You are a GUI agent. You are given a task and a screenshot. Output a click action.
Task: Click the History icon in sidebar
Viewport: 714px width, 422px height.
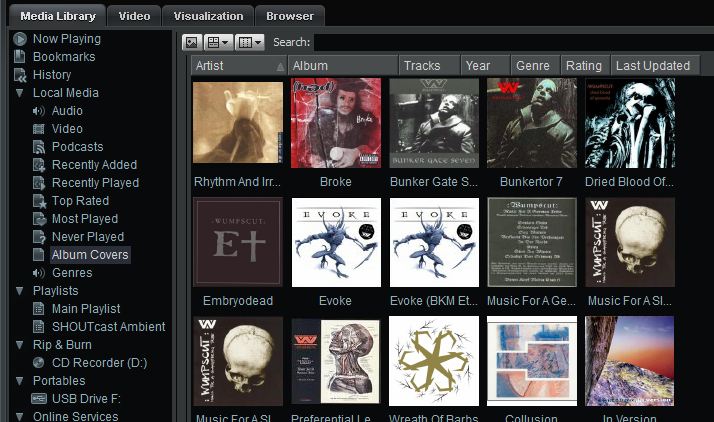pyautogui.click(x=20, y=75)
